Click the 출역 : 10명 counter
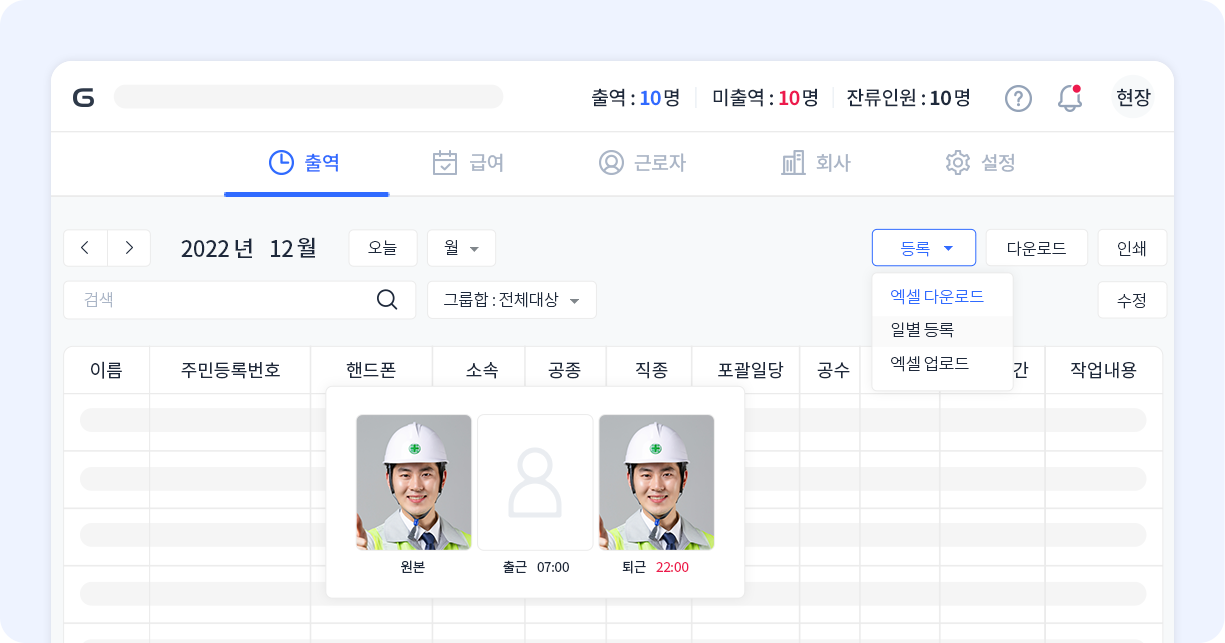Viewport: 1225px width, 643px height. pyautogui.click(x=635, y=98)
